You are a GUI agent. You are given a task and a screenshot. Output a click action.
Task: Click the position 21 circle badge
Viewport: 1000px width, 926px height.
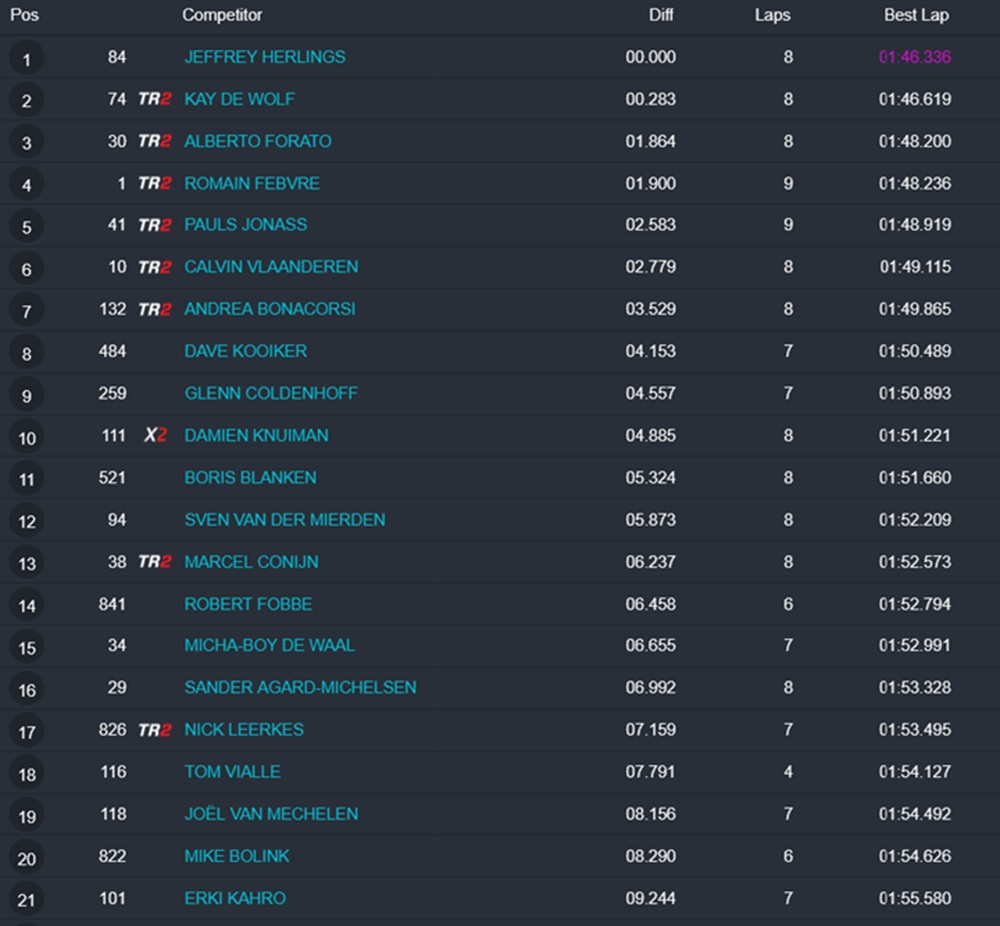[x=27, y=900]
